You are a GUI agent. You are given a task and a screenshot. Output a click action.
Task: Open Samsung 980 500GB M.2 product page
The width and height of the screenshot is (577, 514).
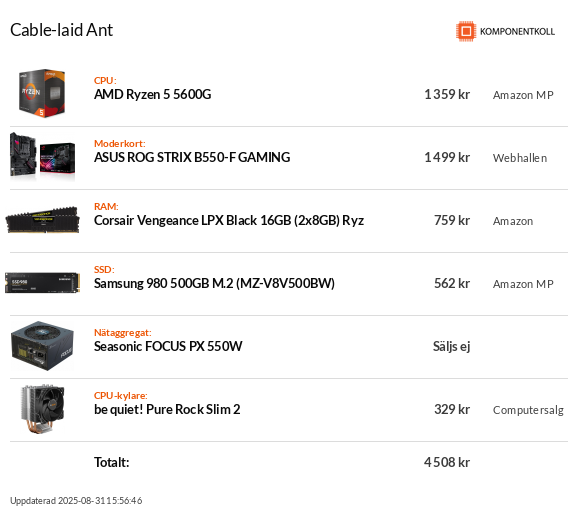(214, 284)
